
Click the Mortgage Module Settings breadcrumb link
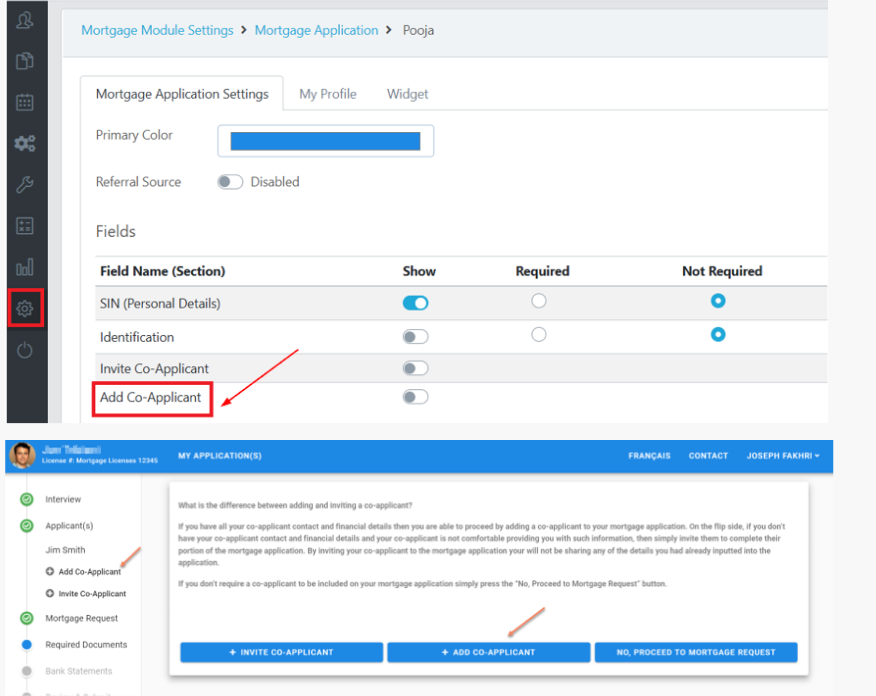coord(157,30)
